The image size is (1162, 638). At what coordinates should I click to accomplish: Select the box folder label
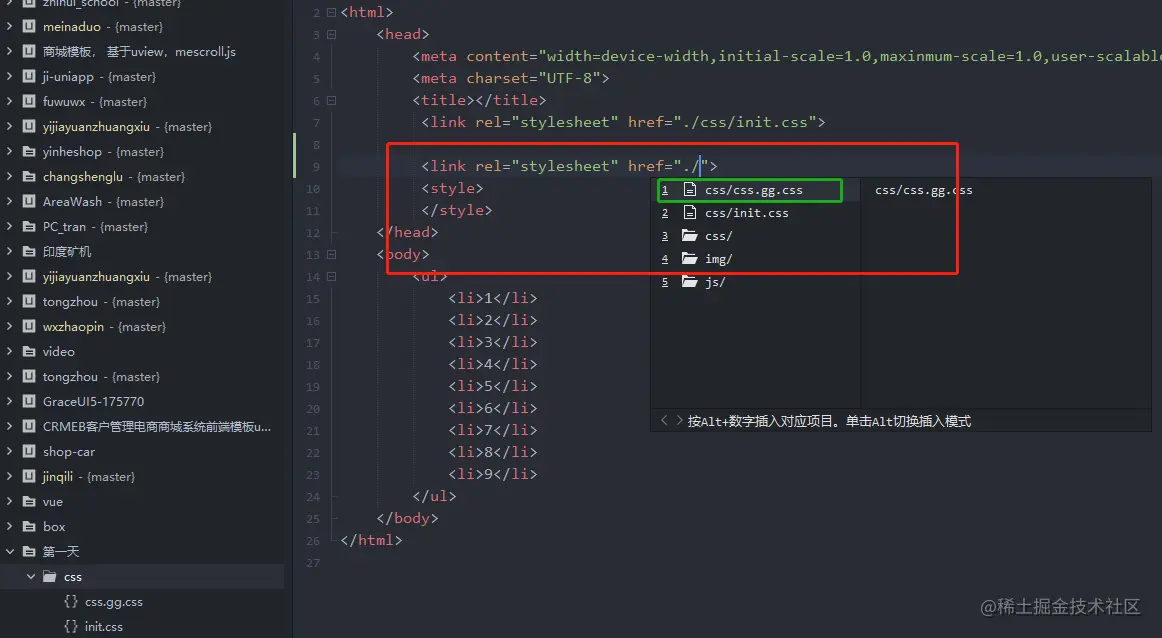click(x=54, y=527)
